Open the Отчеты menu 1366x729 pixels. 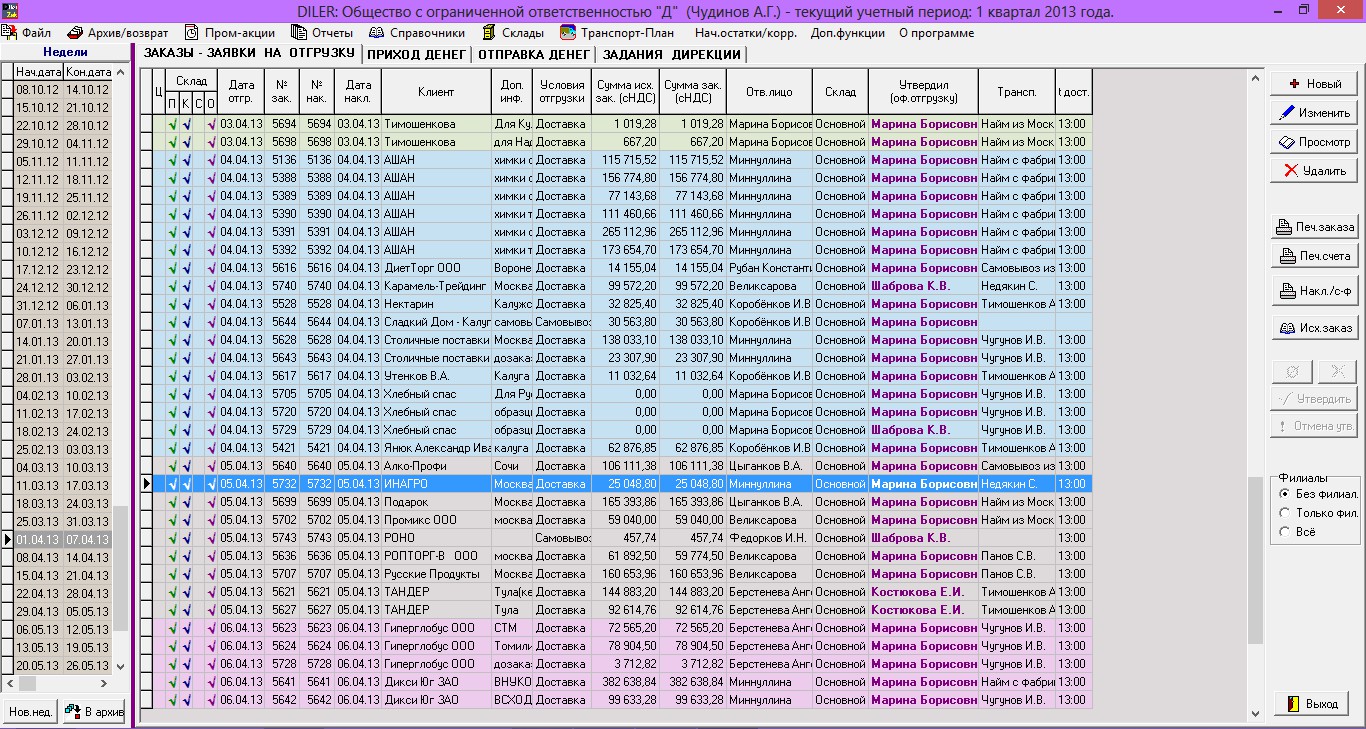click(322, 32)
